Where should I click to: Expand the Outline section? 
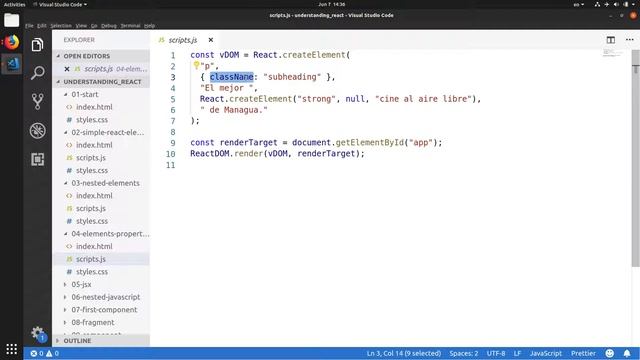click(101, 340)
